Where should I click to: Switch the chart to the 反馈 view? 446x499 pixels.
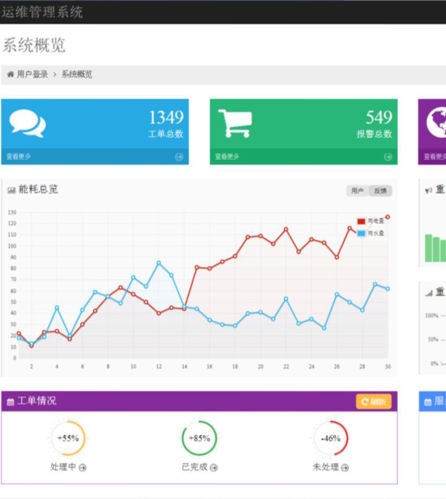tap(380, 191)
